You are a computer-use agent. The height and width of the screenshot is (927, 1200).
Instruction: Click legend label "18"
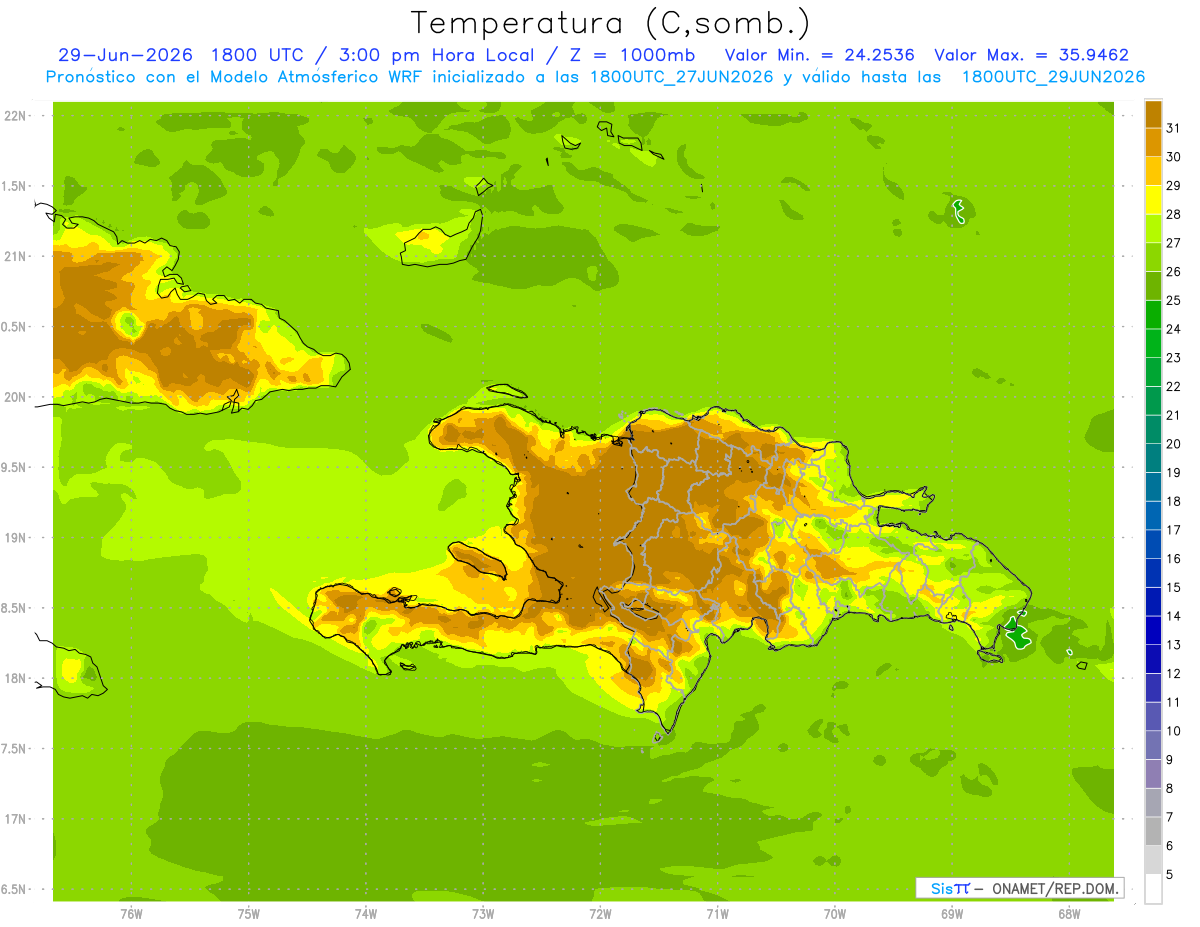pyautogui.click(x=1173, y=501)
